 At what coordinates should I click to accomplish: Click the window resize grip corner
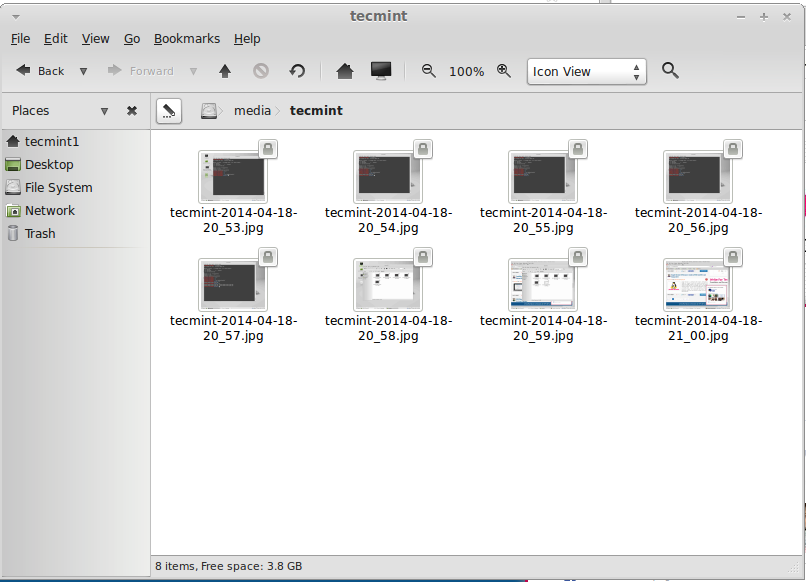click(x=795, y=568)
